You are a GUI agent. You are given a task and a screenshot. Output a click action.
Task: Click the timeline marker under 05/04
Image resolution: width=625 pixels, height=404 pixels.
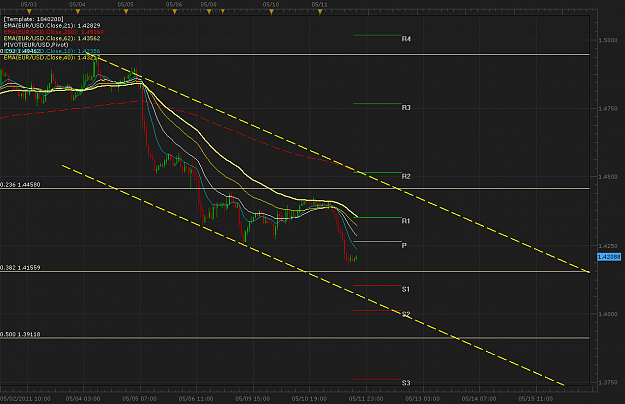click(x=78, y=12)
